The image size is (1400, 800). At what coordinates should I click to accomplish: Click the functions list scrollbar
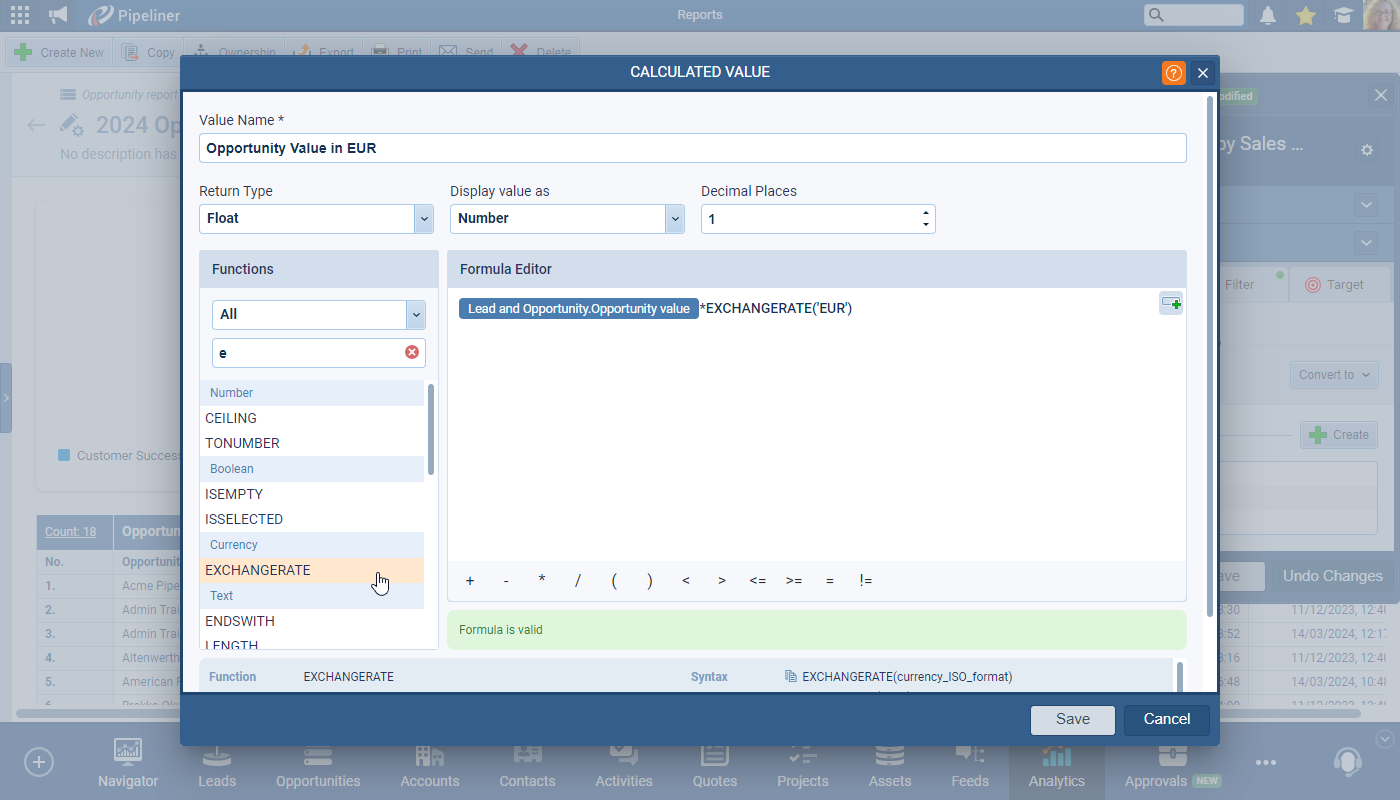(x=431, y=430)
